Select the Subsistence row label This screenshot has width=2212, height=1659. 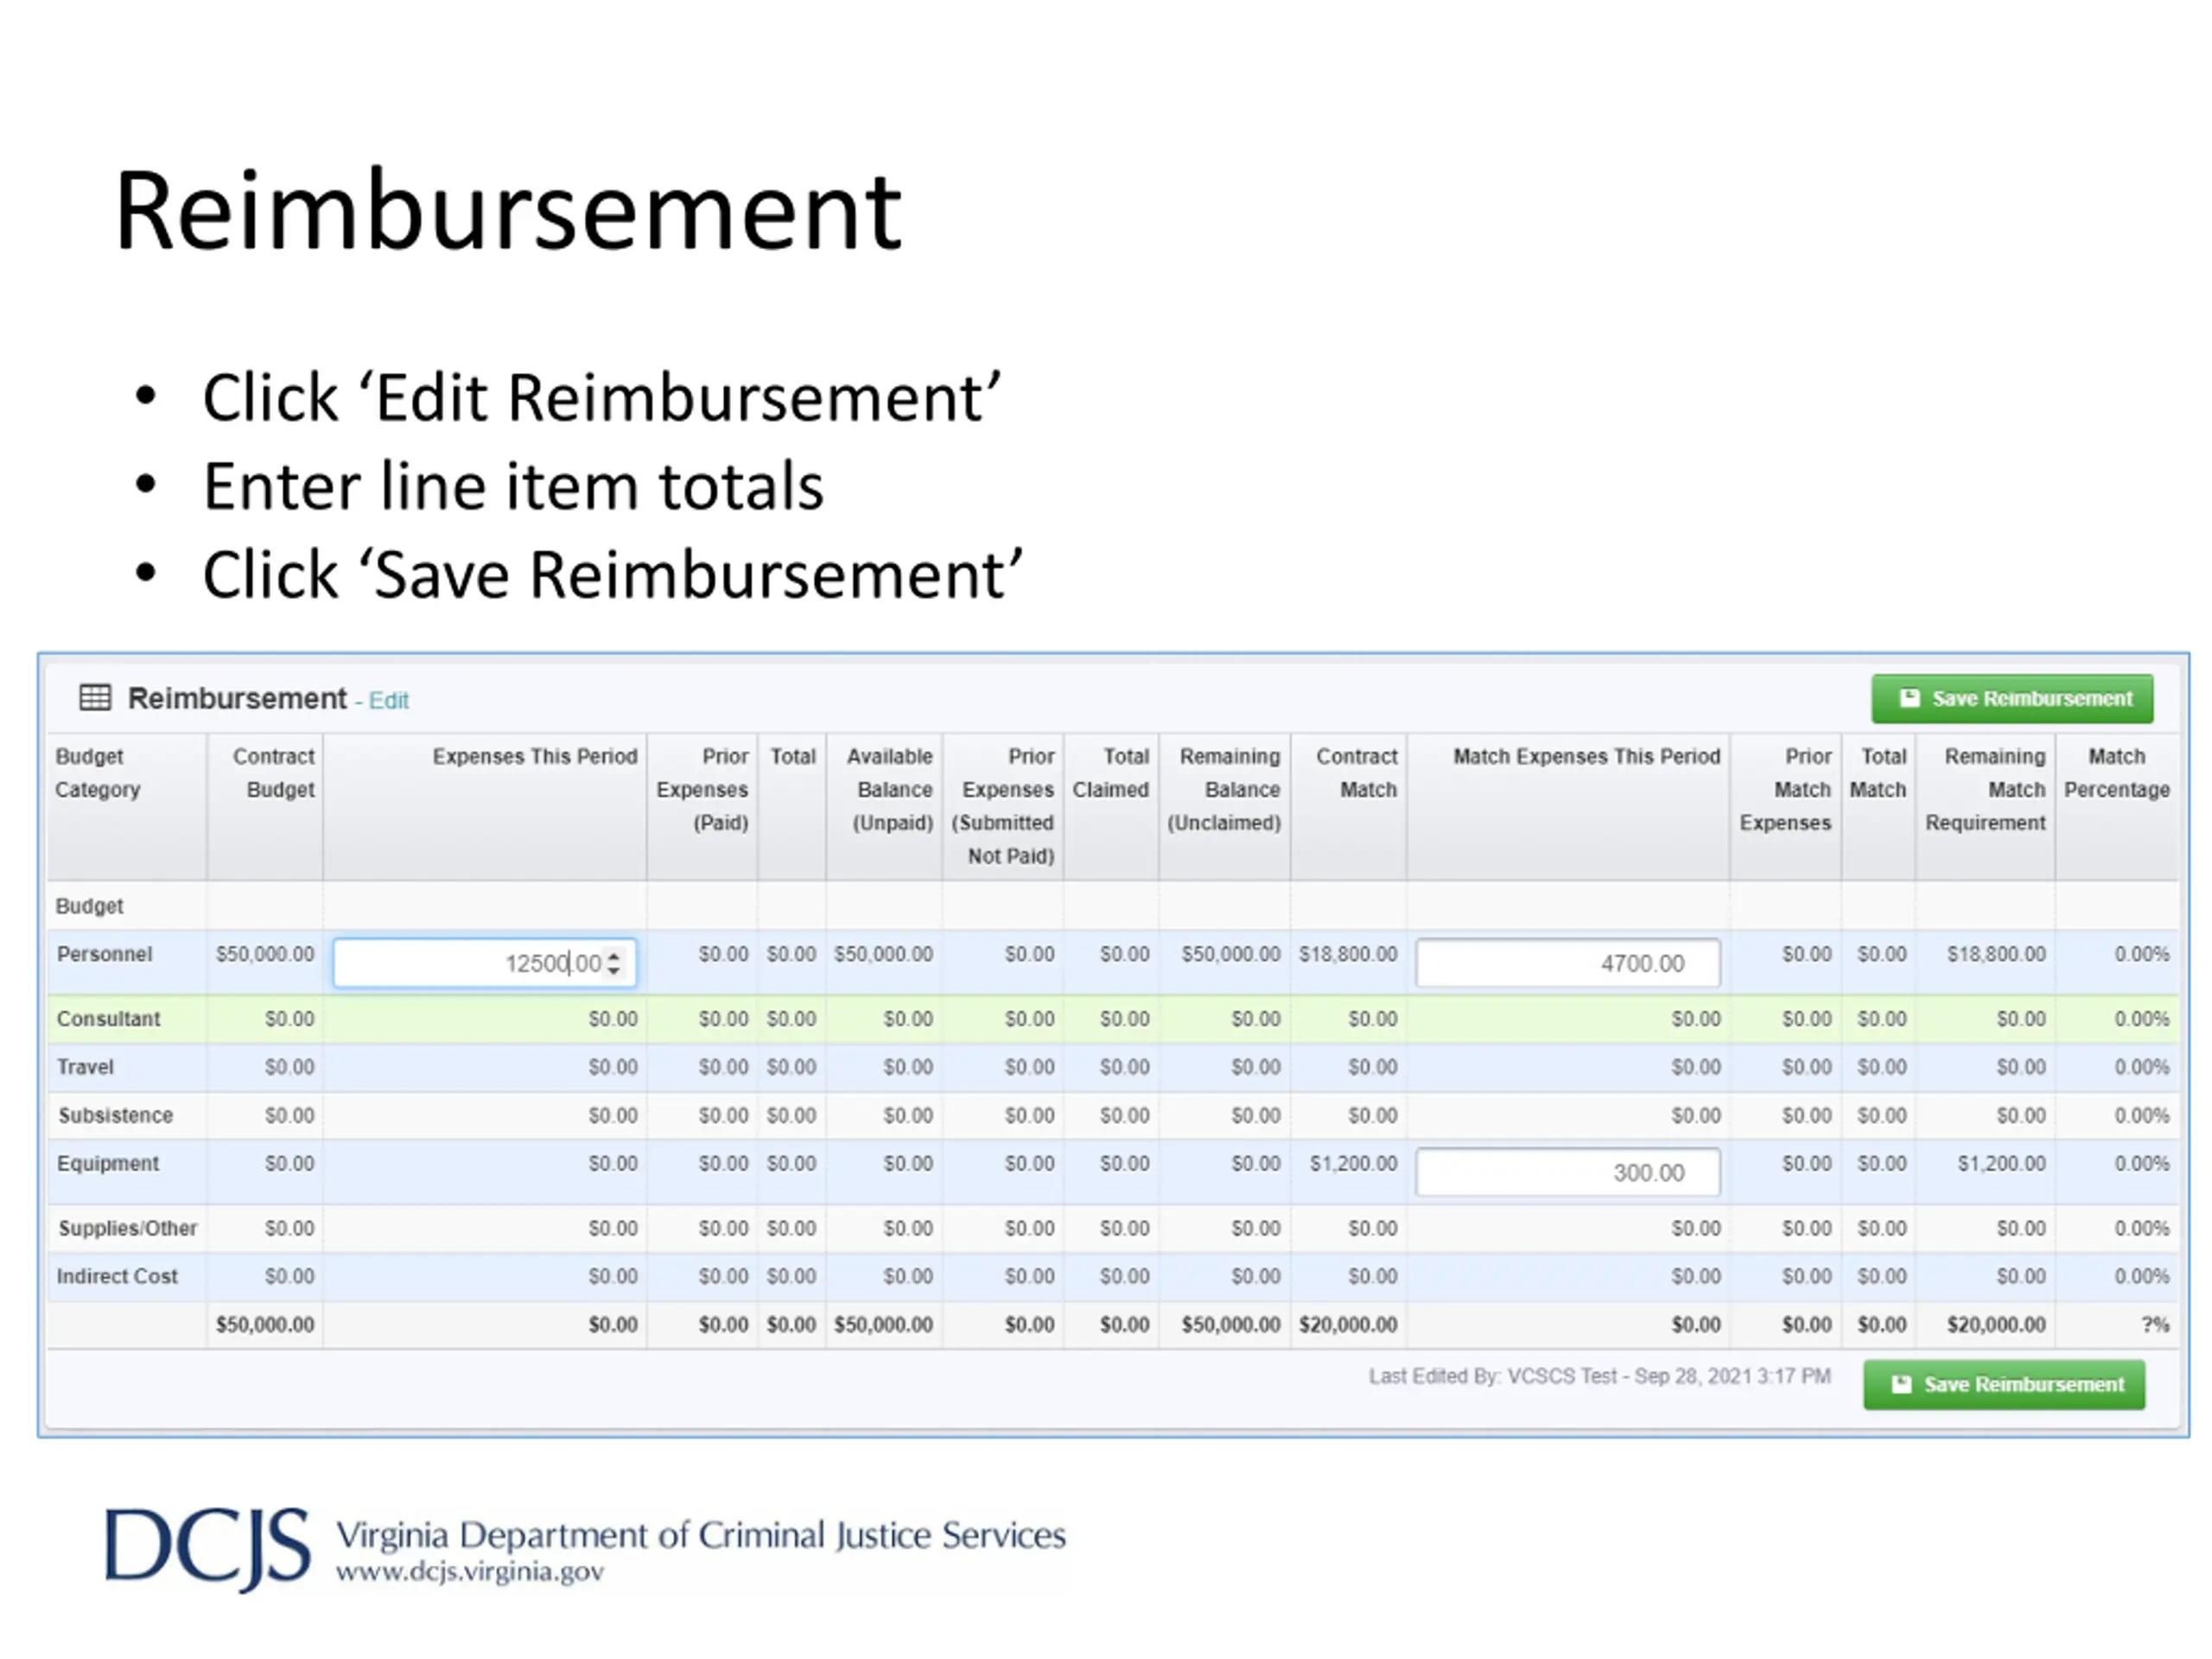[115, 1115]
